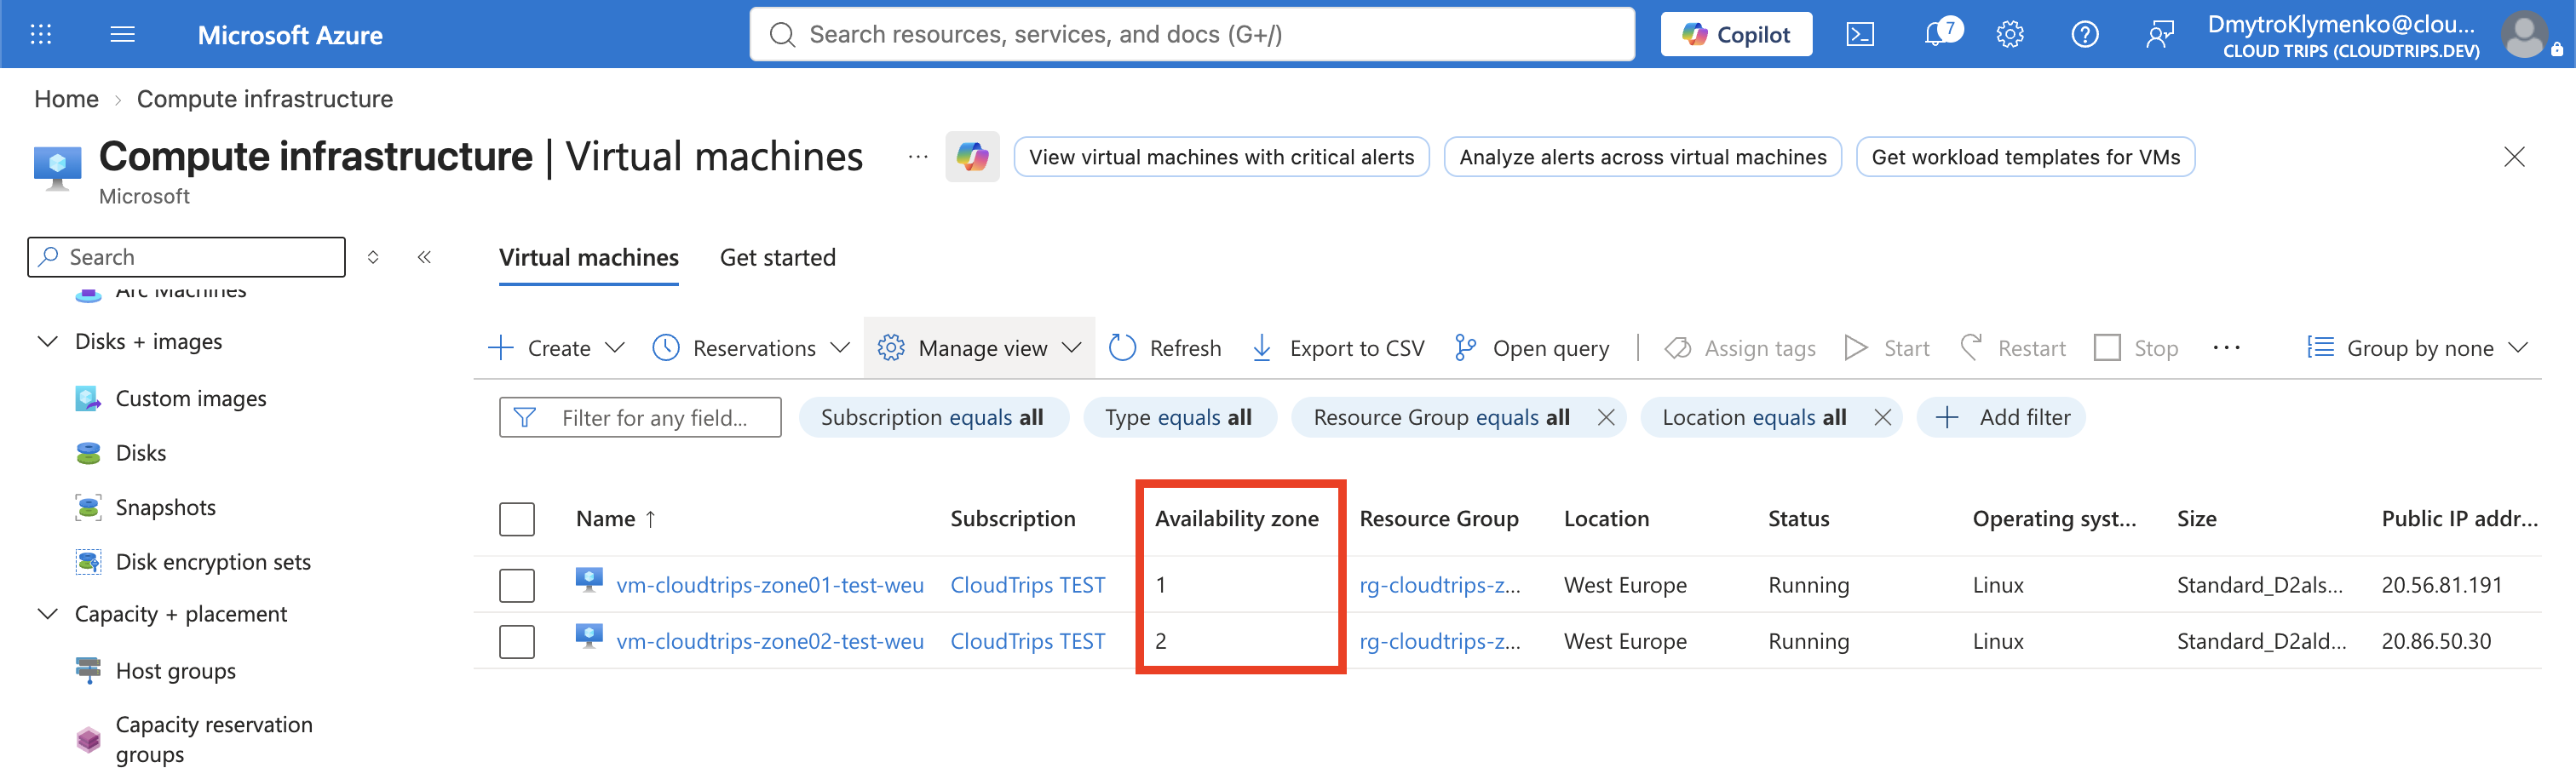Sort by the Availability zone column
2576x768 pixels.
point(1236,519)
